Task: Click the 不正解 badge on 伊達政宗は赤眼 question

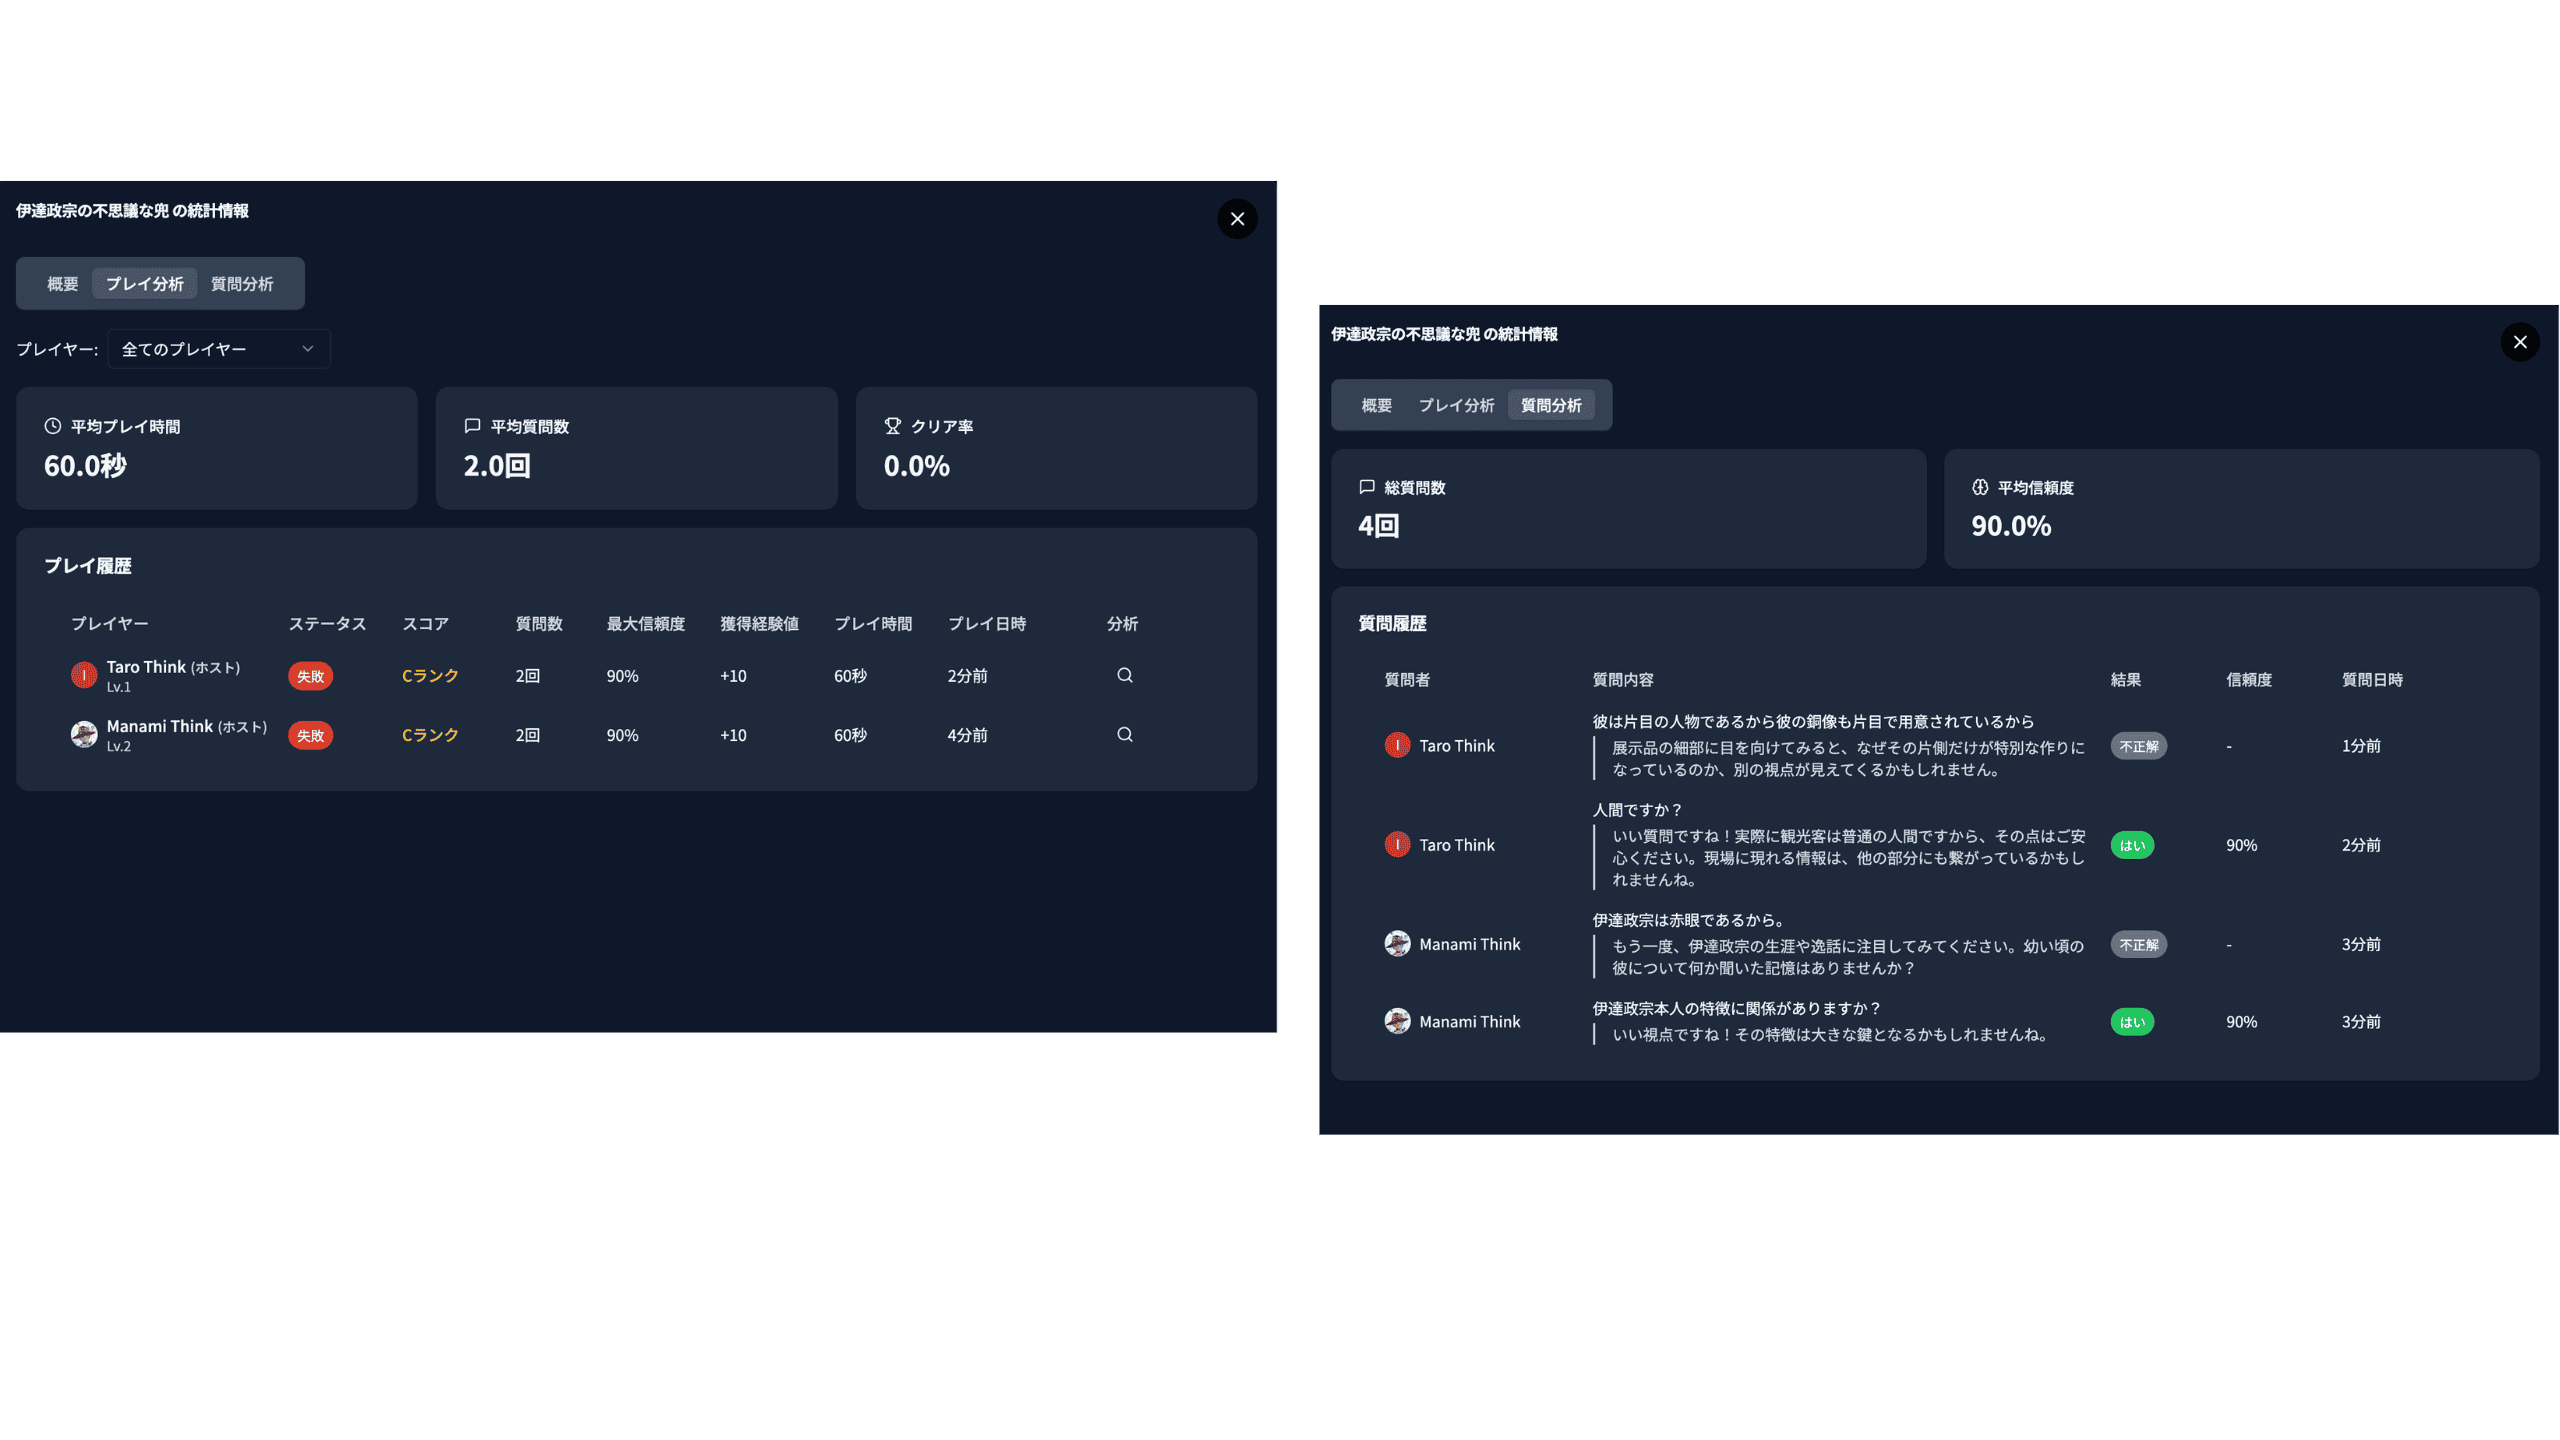Action: click(2138, 944)
